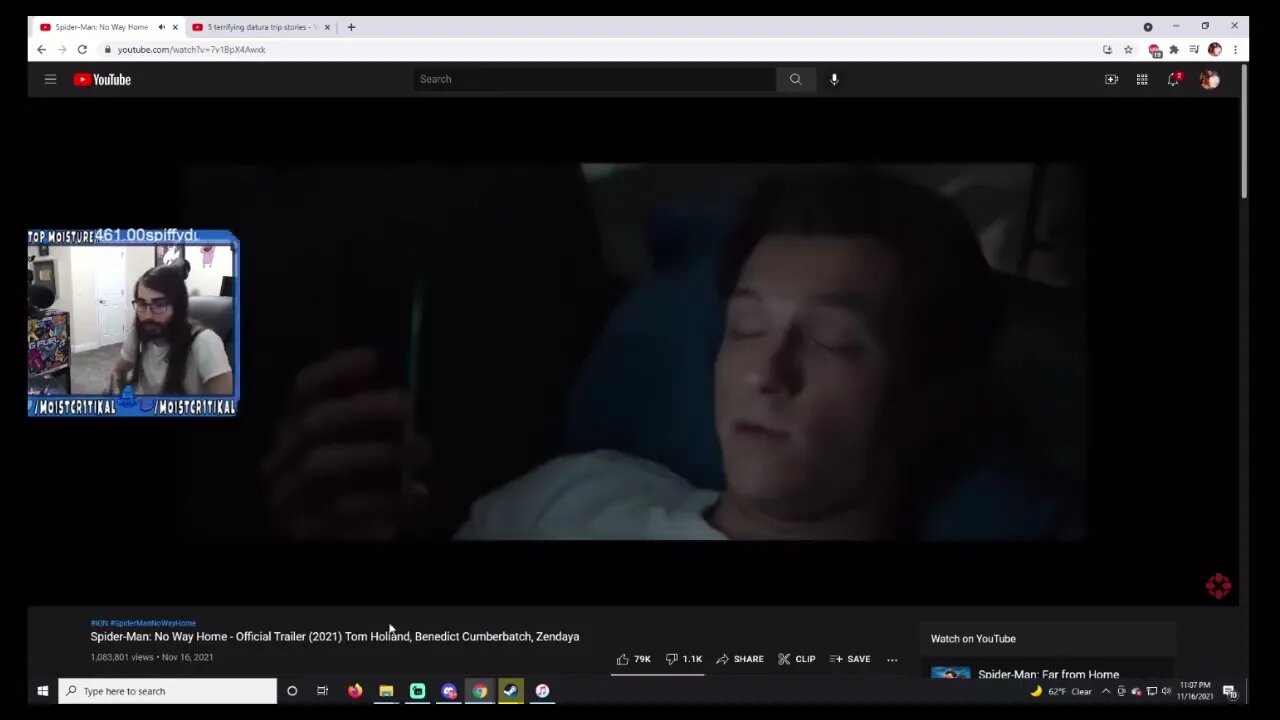Screen dimensions: 1280x720
Task: Open the Create video camera icon
Action: (x=1111, y=79)
